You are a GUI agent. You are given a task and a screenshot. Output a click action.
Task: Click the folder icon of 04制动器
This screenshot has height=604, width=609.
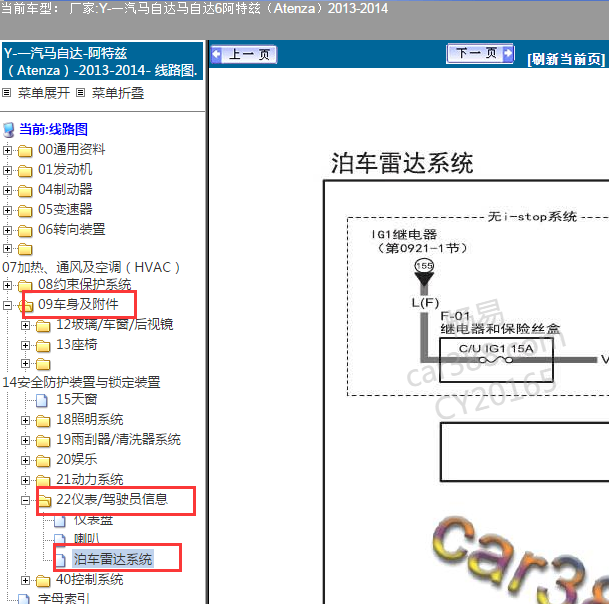pyautogui.click(x=25, y=191)
